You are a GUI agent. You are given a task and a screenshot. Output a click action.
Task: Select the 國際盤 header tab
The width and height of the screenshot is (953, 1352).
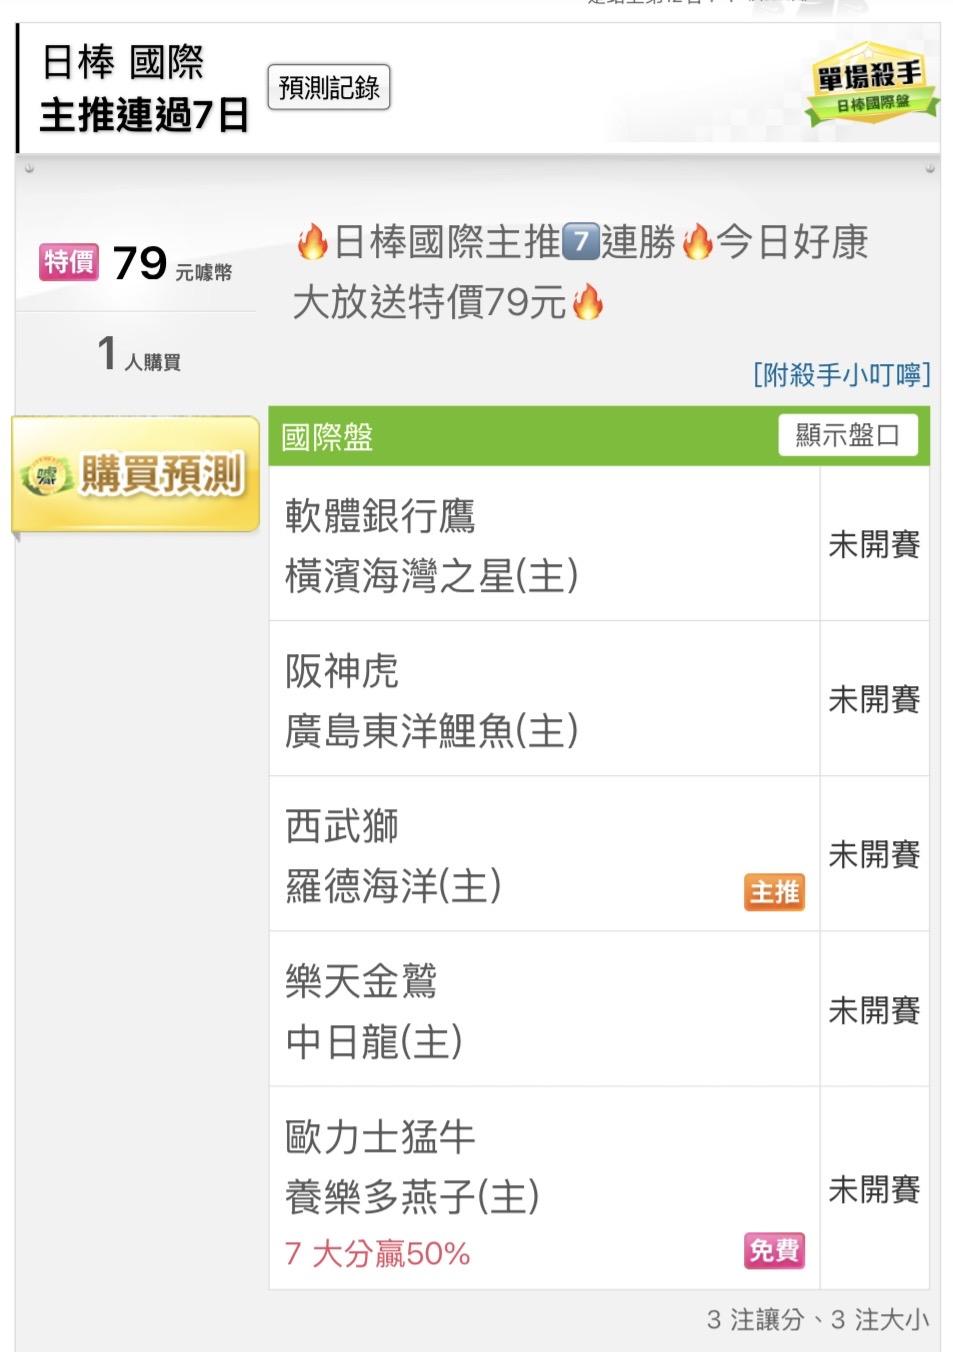[x=328, y=437]
